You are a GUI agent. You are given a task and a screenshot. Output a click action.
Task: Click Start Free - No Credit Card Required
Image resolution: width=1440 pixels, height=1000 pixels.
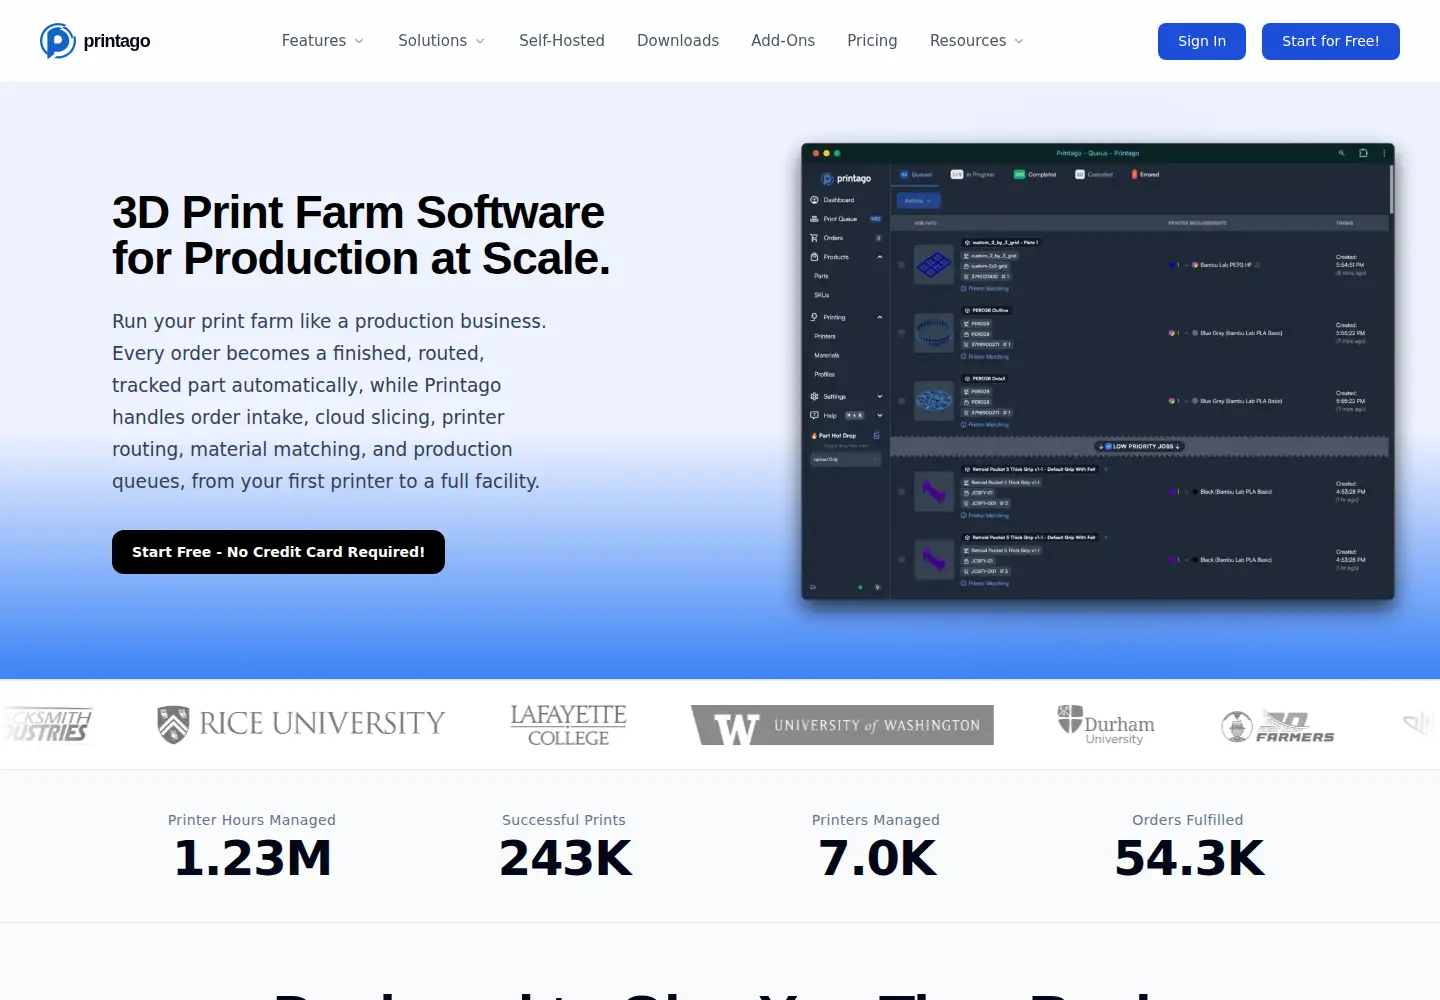click(x=278, y=552)
